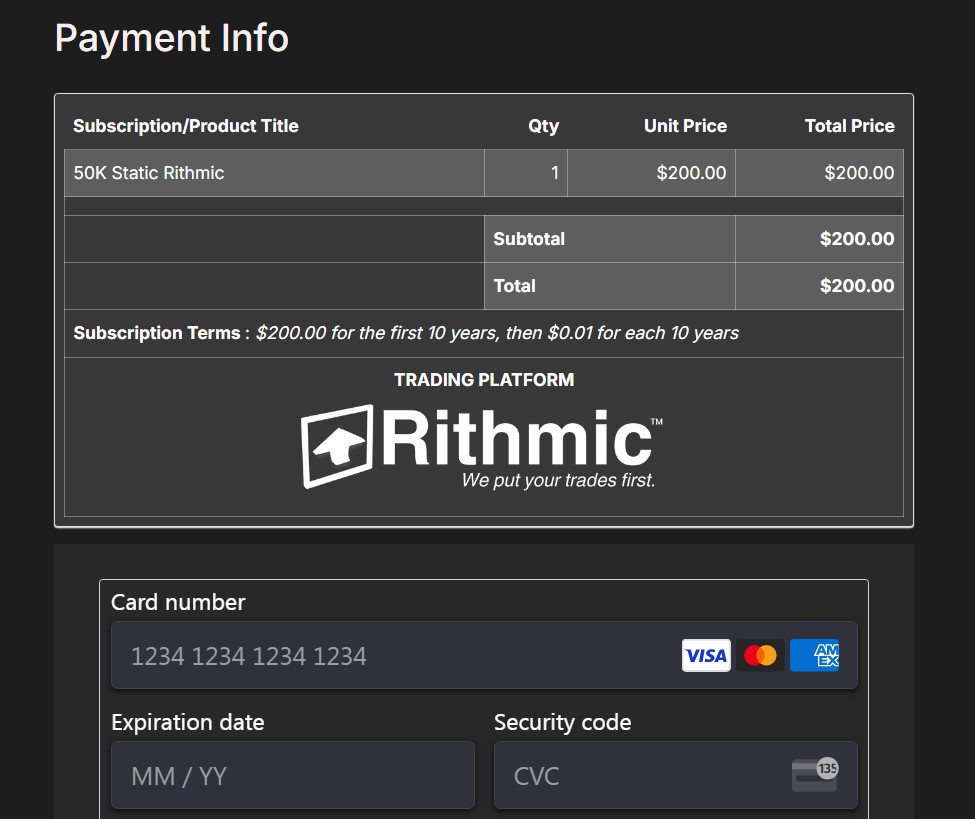Click the 'Subscription/Product Title' column header
The image size is (975, 819).
click(186, 126)
